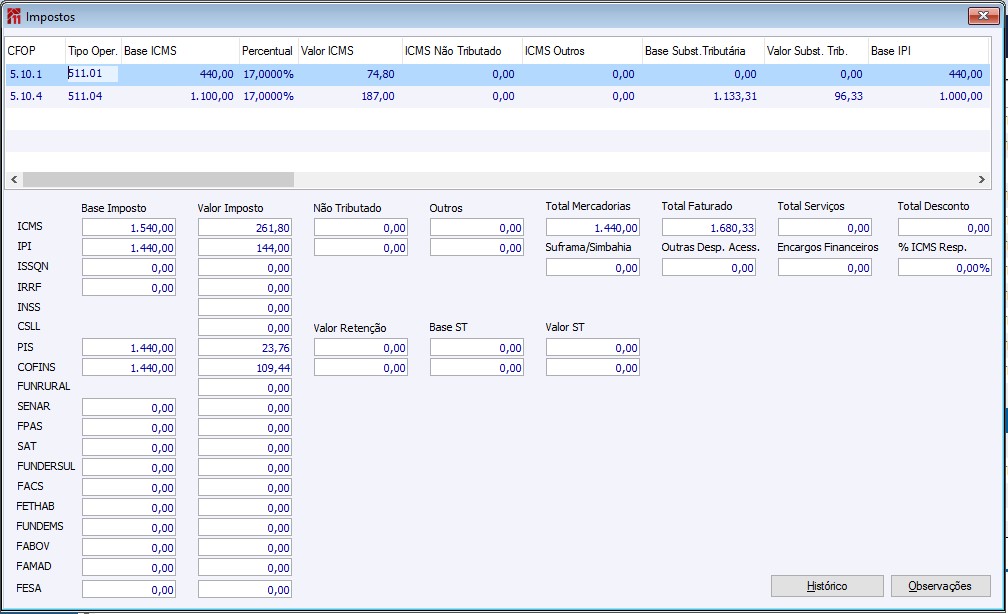This screenshot has height=614, width=1008.
Task: Click the Valor ICMS cell 74,80
Action: (381, 75)
